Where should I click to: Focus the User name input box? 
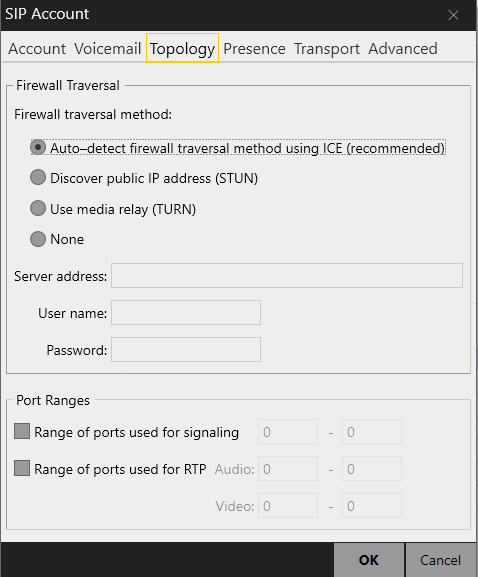click(186, 313)
